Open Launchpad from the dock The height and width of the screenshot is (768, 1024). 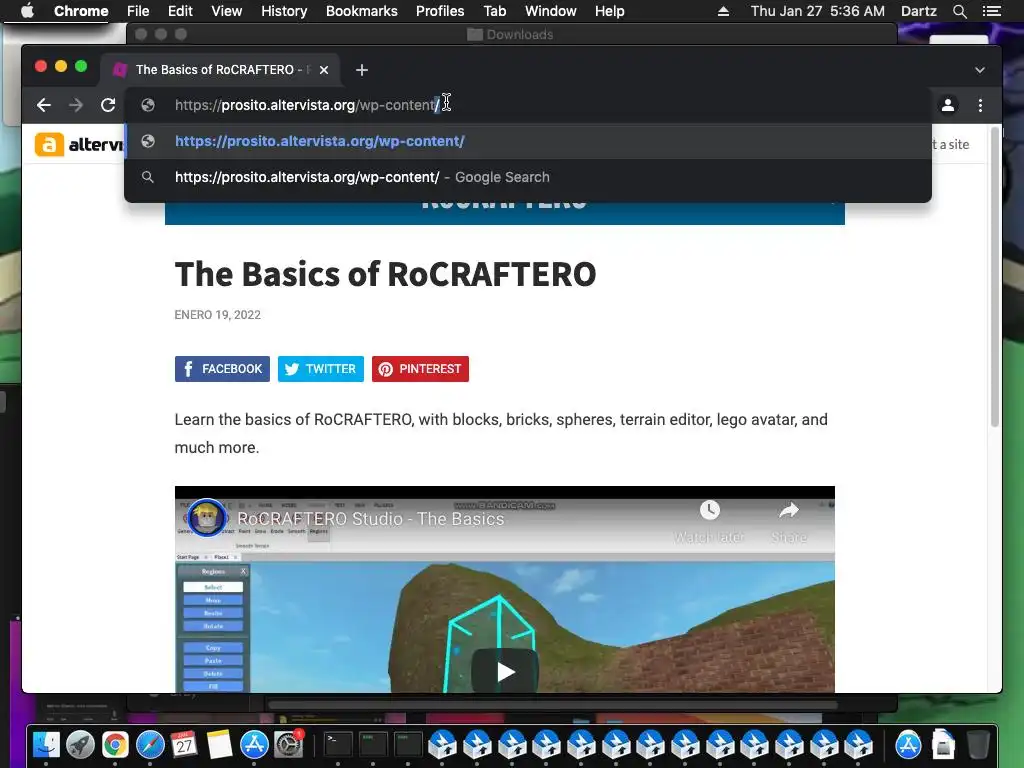[x=80, y=744]
